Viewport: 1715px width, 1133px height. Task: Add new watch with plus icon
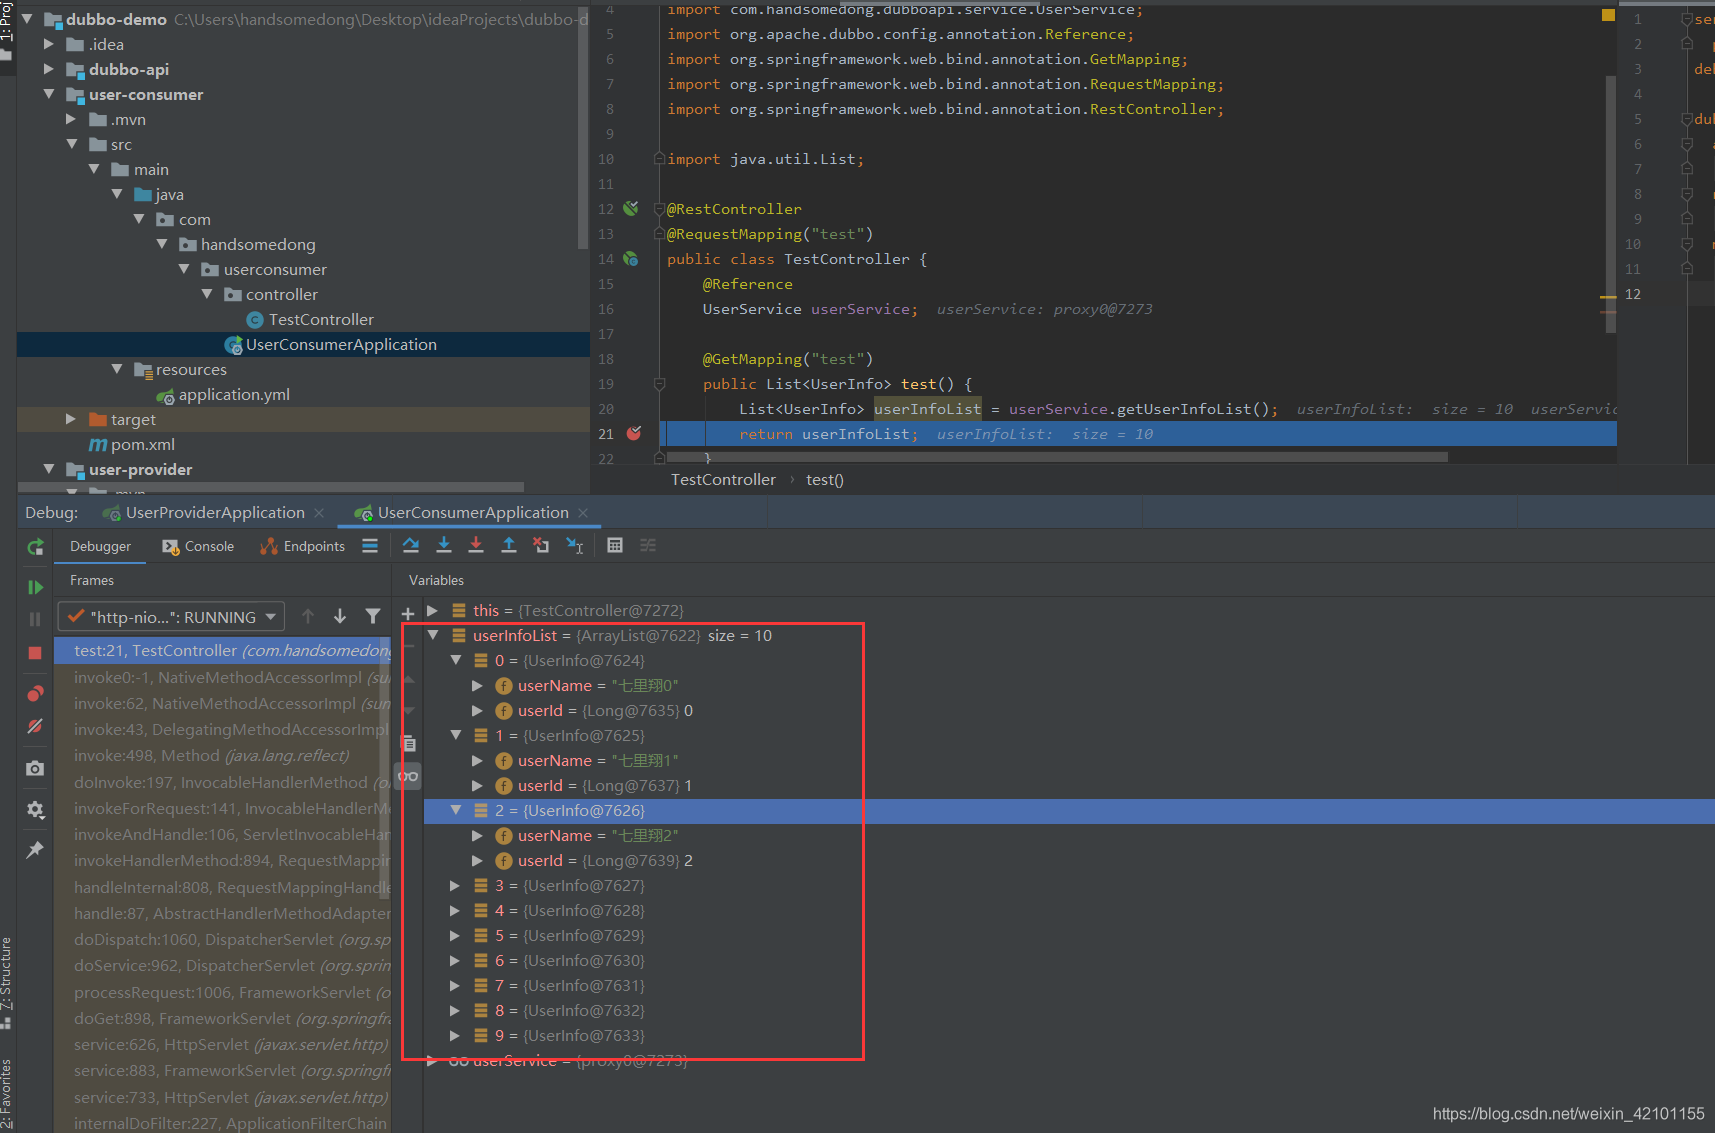click(x=408, y=614)
